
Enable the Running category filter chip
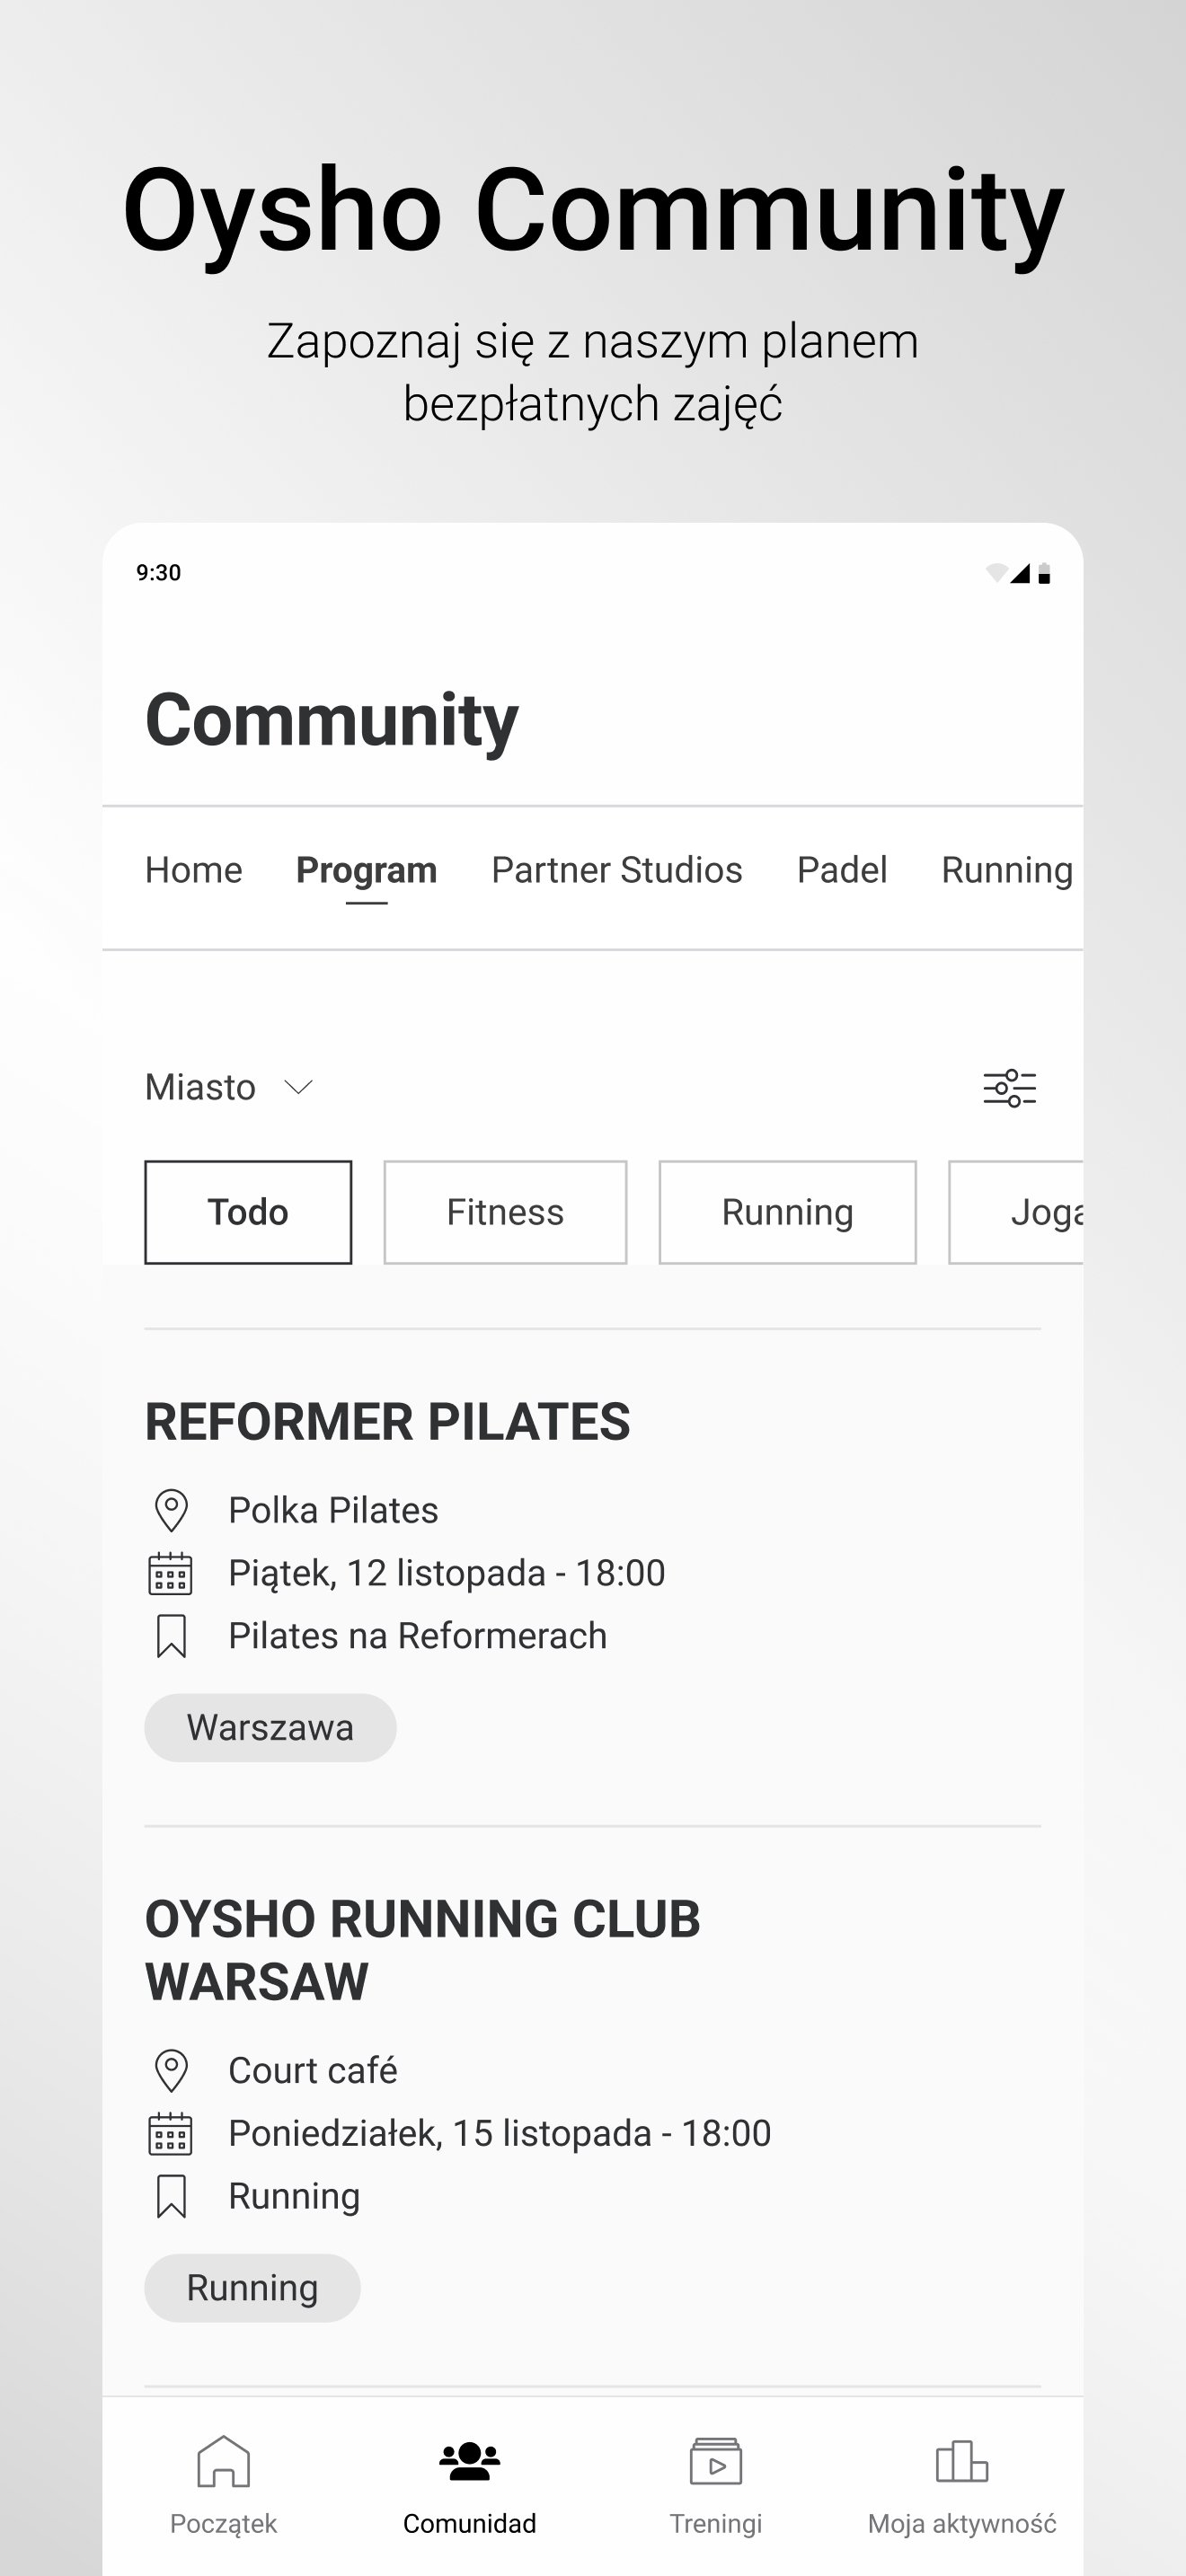tap(787, 1212)
